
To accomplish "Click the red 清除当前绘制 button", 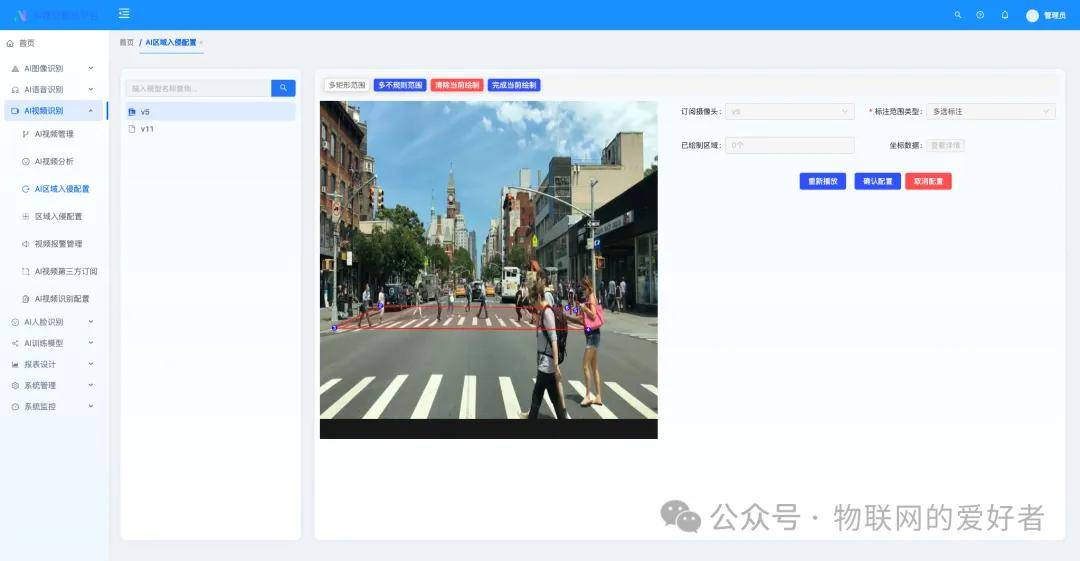I will coord(457,85).
